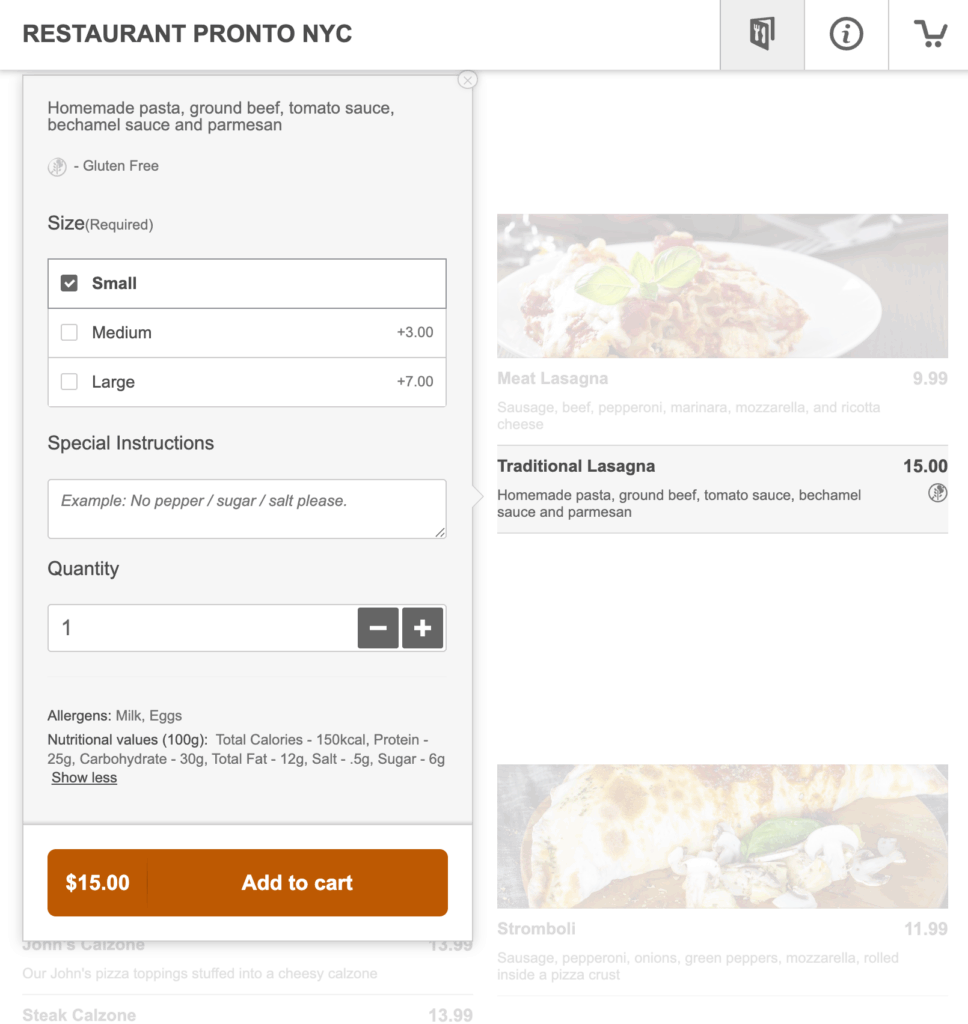968x1024 pixels.
Task: Select the Medium size option
Action: coord(69,333)
